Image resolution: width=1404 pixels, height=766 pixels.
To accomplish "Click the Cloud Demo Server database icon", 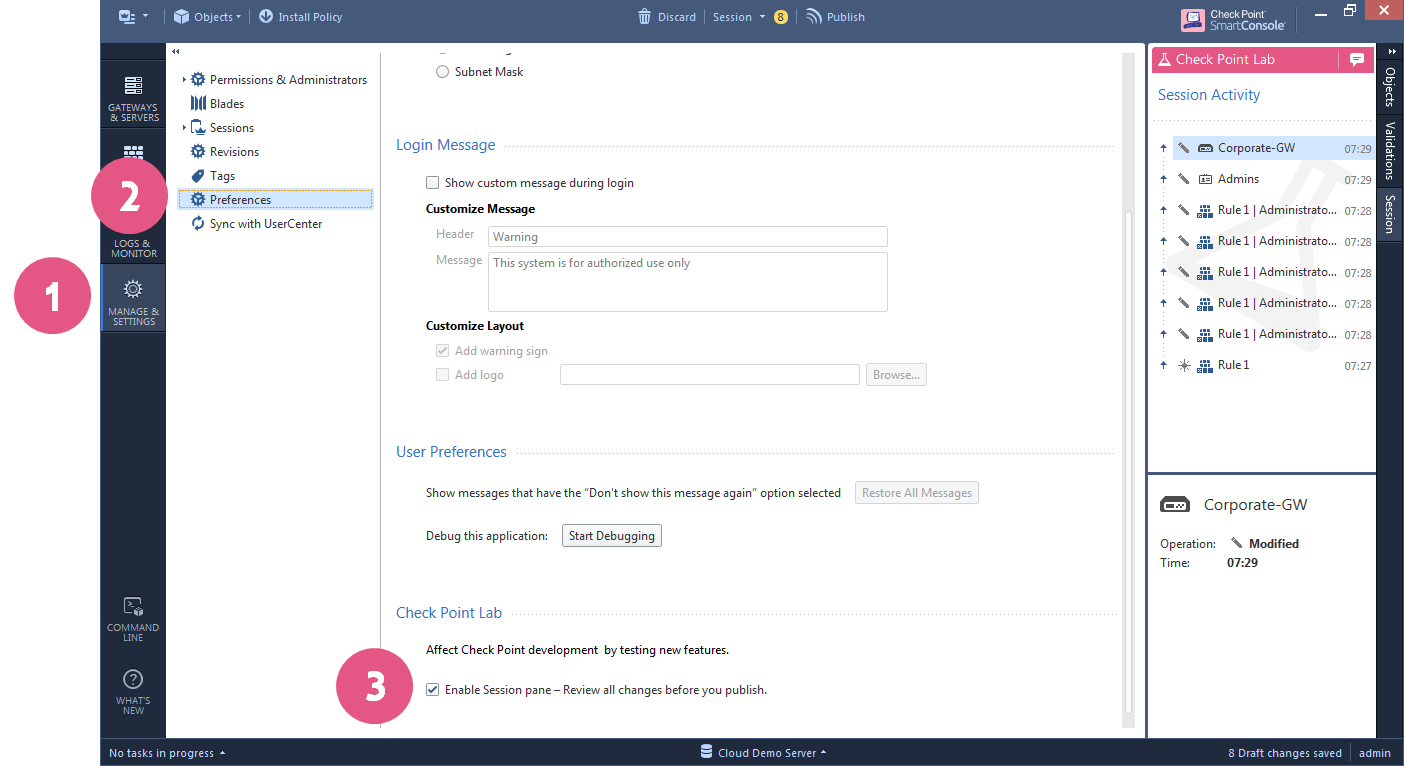I will [x=706, y=752].
